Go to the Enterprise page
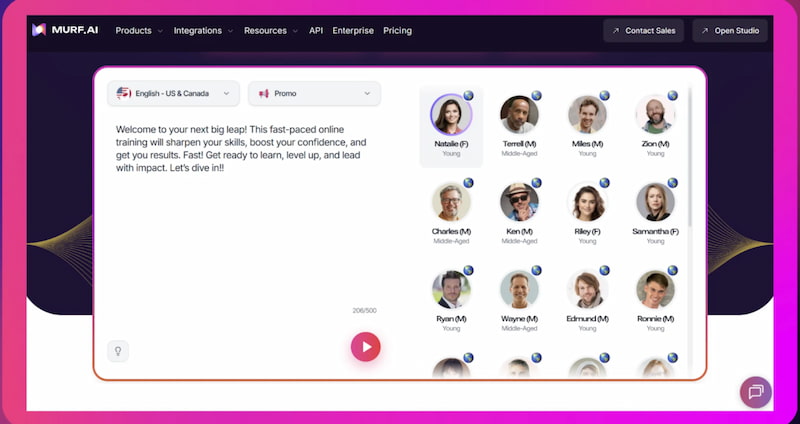Image resolution: width=800 pixels, height=424 pixels. click(x=352, y=31)
